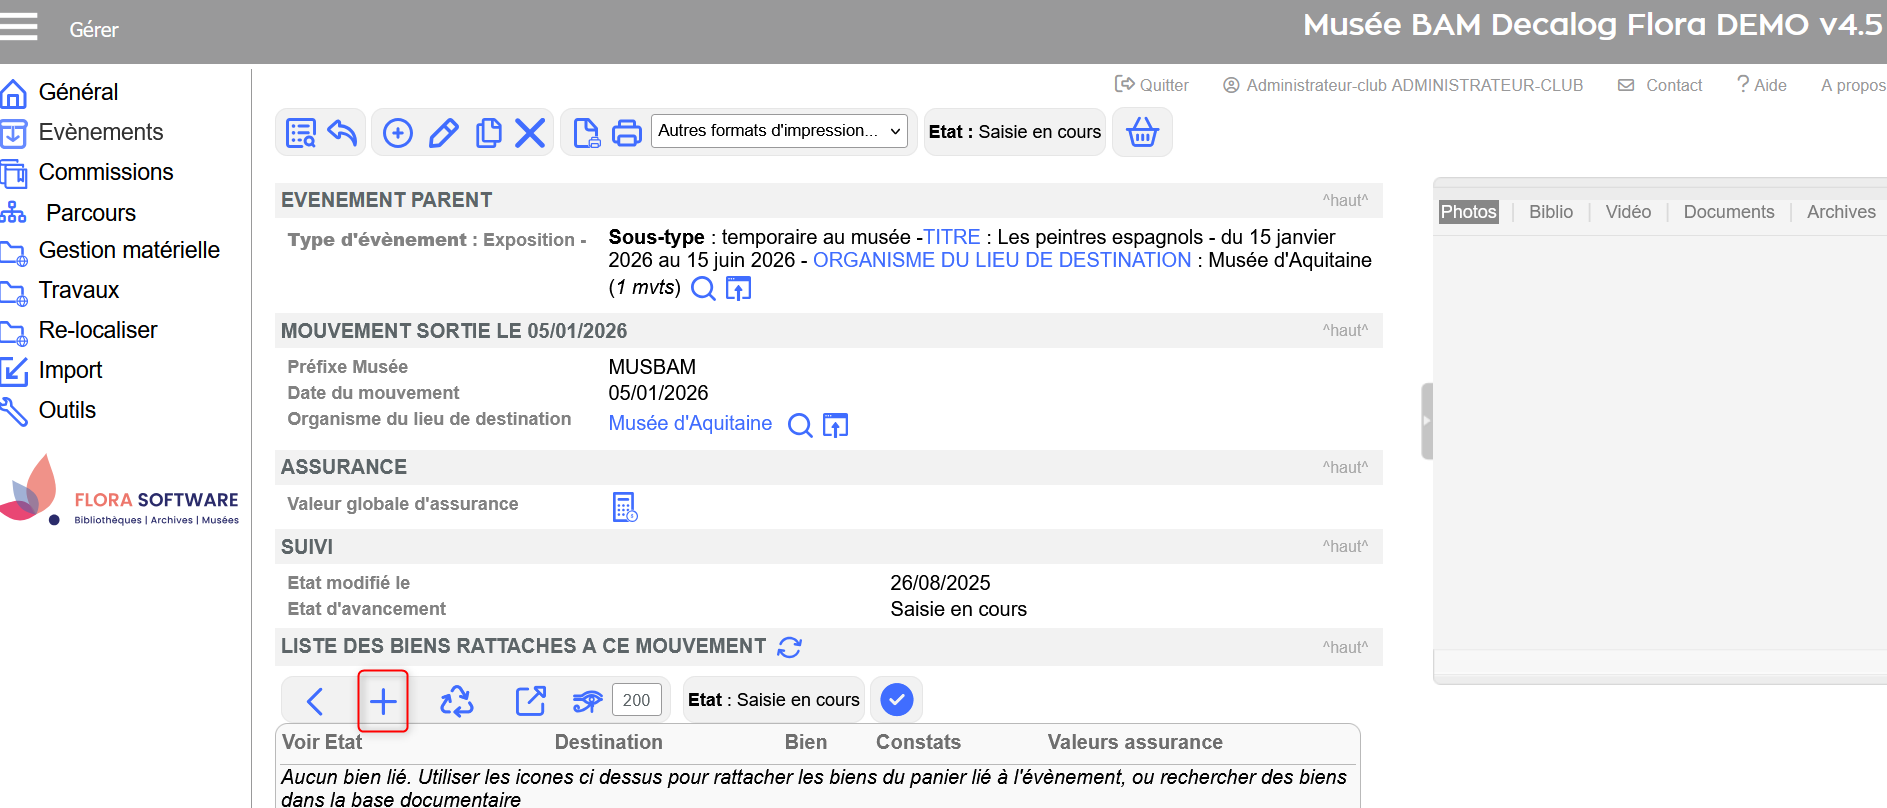This screenshot has height=808, width=1887.
Task: Toggle the eye visibility icon
Action: tap(587, 701)
